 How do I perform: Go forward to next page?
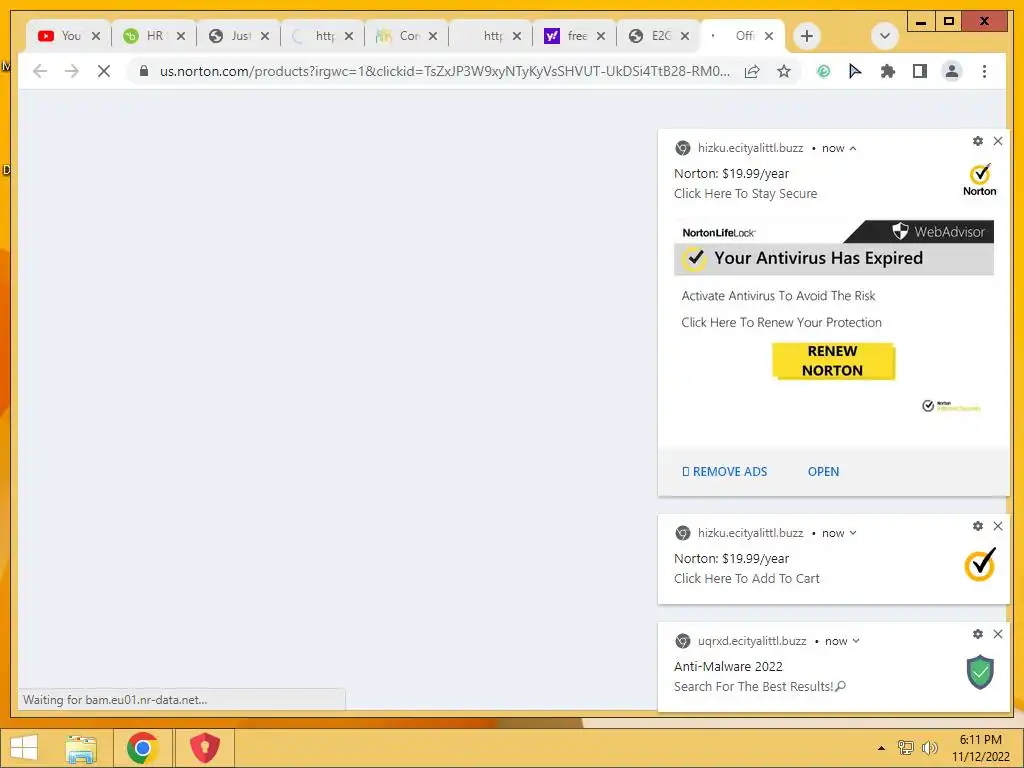click(x=72, y=71)
